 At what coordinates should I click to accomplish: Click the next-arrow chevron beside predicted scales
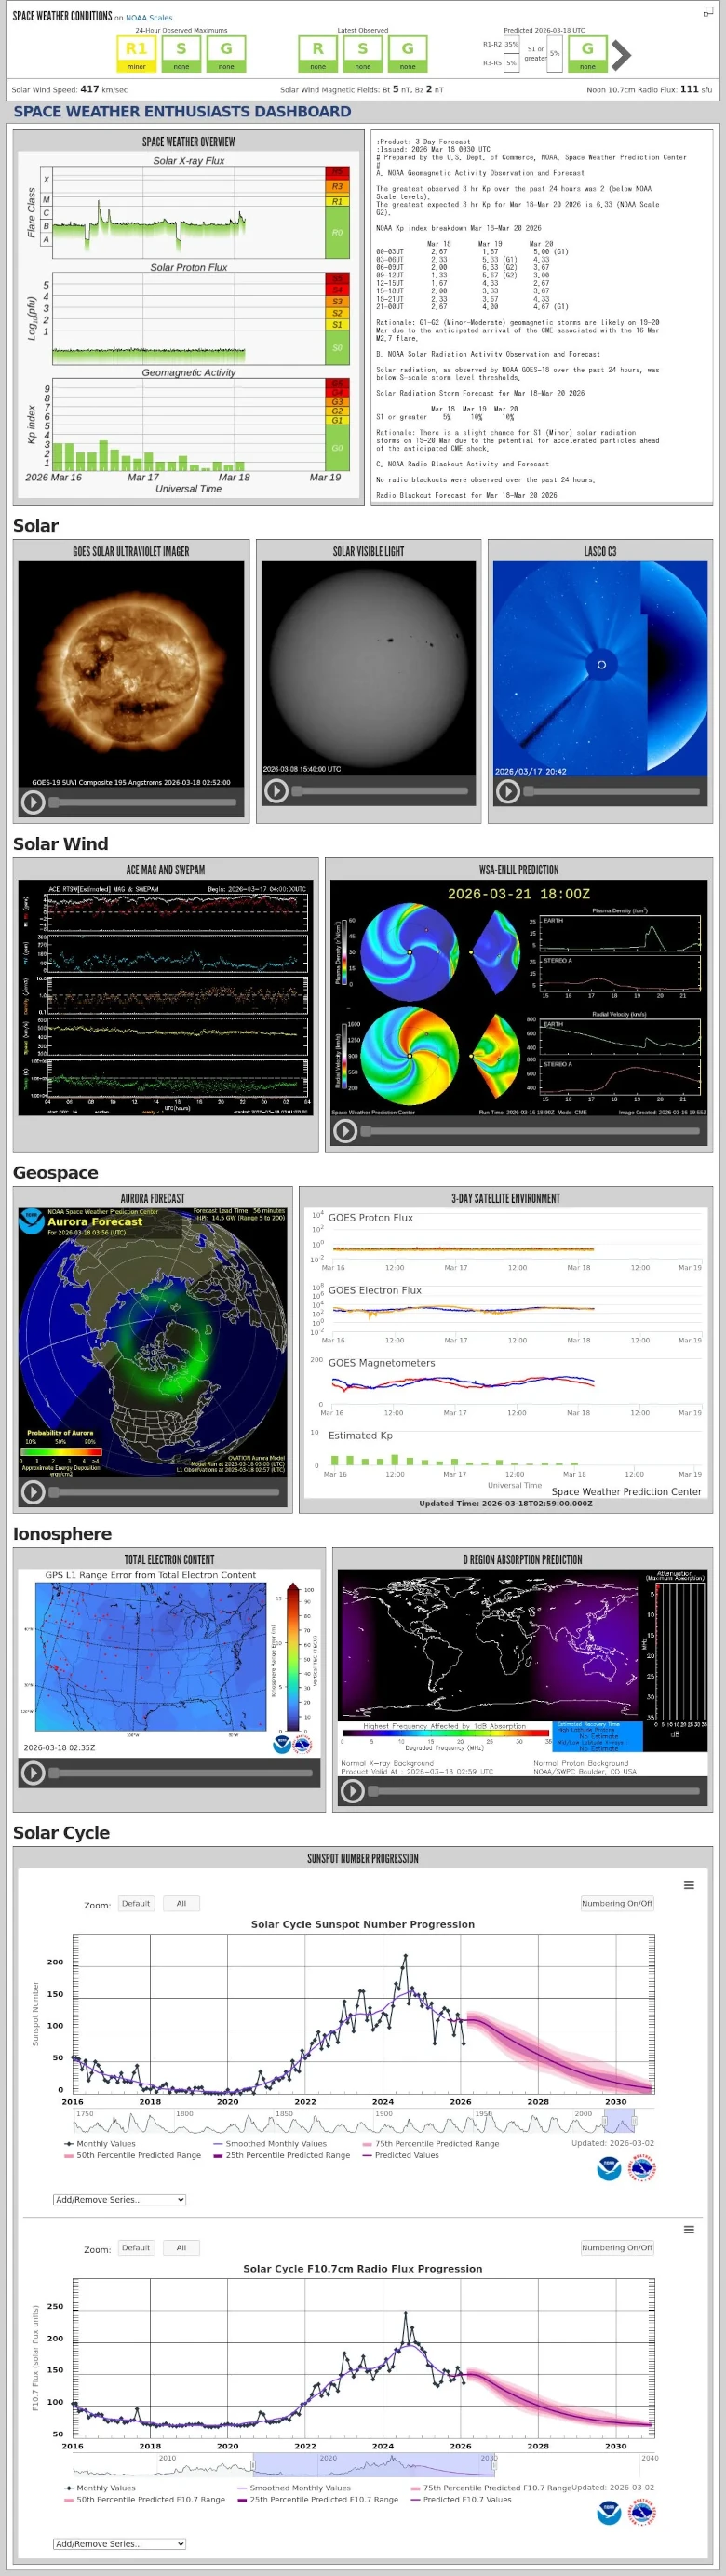[621, 54]
